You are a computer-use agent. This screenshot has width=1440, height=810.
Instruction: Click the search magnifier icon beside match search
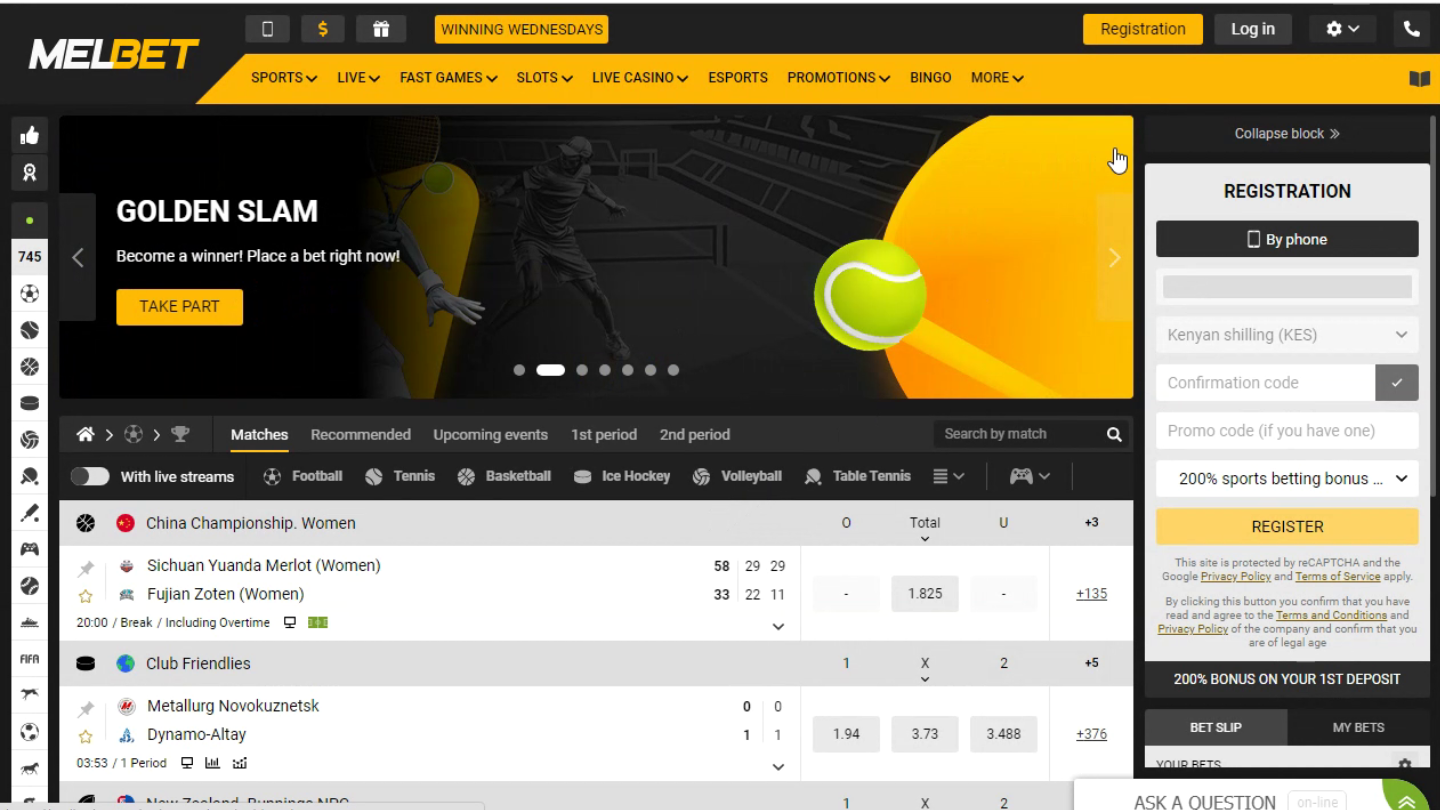coord(1114,434)
